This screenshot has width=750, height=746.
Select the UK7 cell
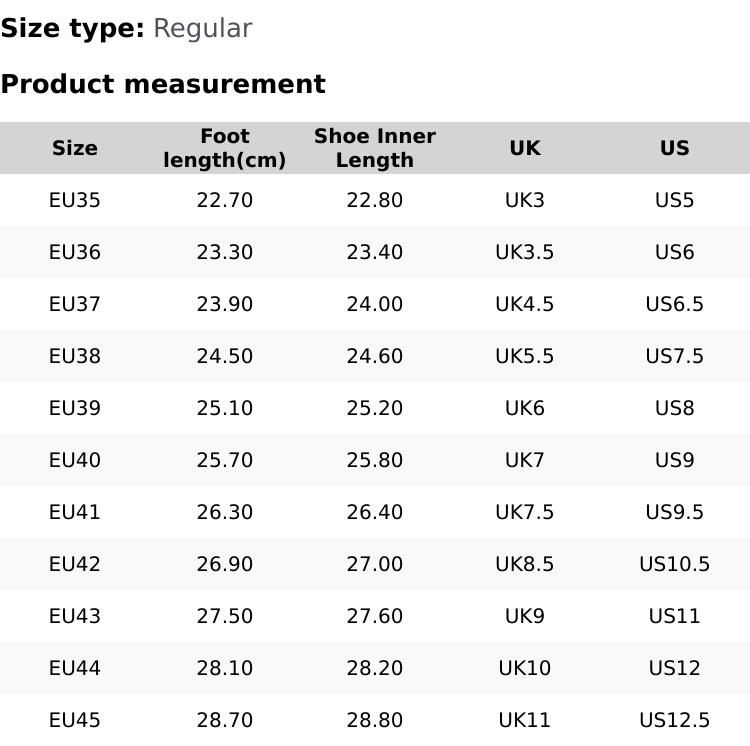tap(525, 460)
